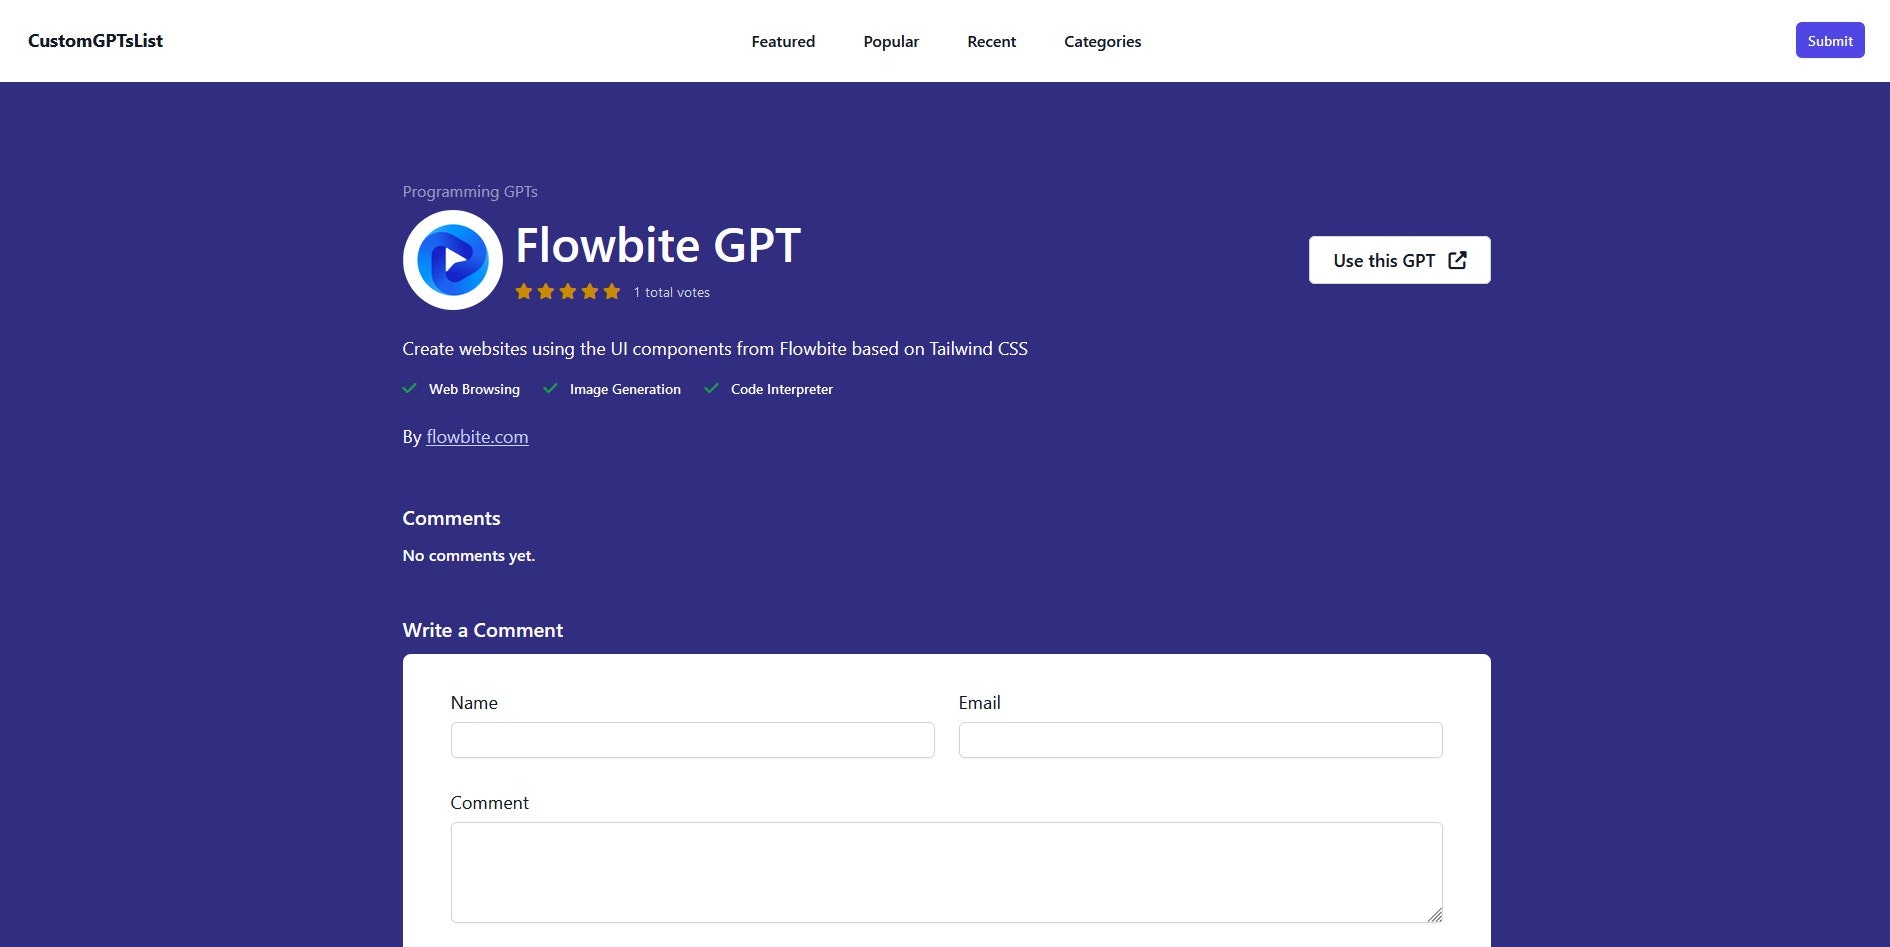
Task: Click the comment box resize handle
Action: (x=1435, y=915)
